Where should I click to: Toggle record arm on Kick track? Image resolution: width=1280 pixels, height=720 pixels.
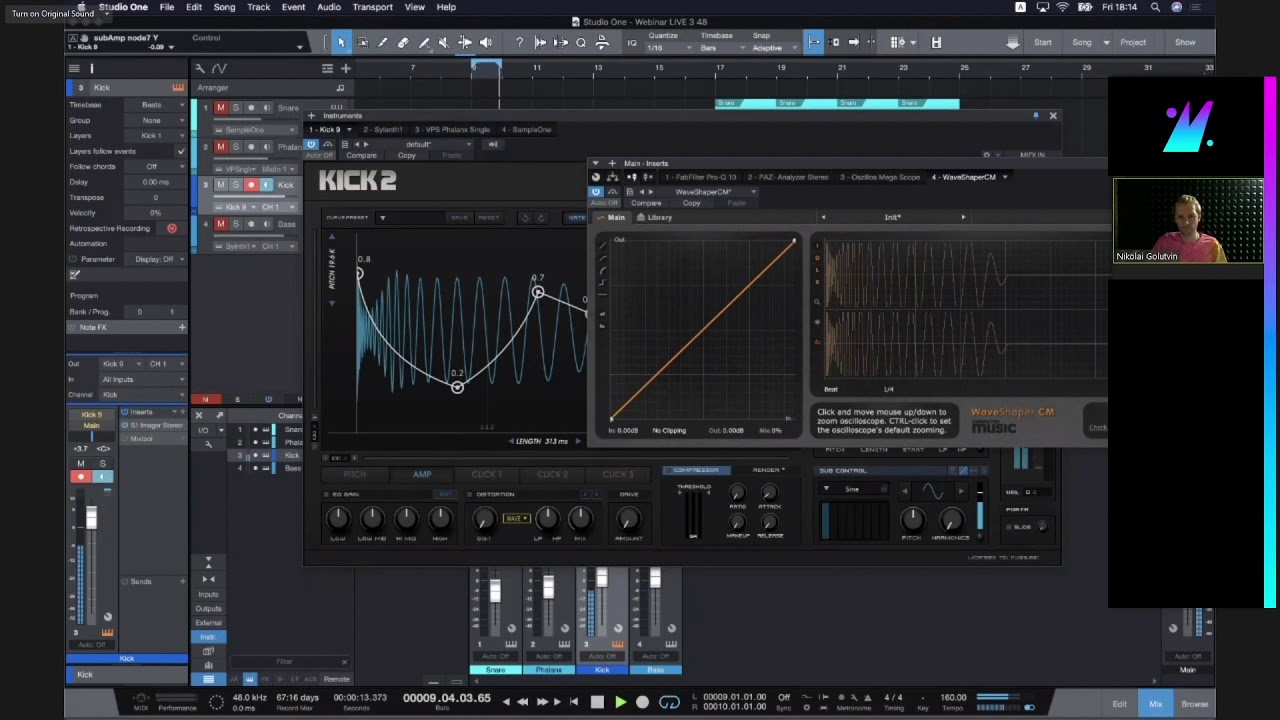pyautogui.click(x=251, y=185)
